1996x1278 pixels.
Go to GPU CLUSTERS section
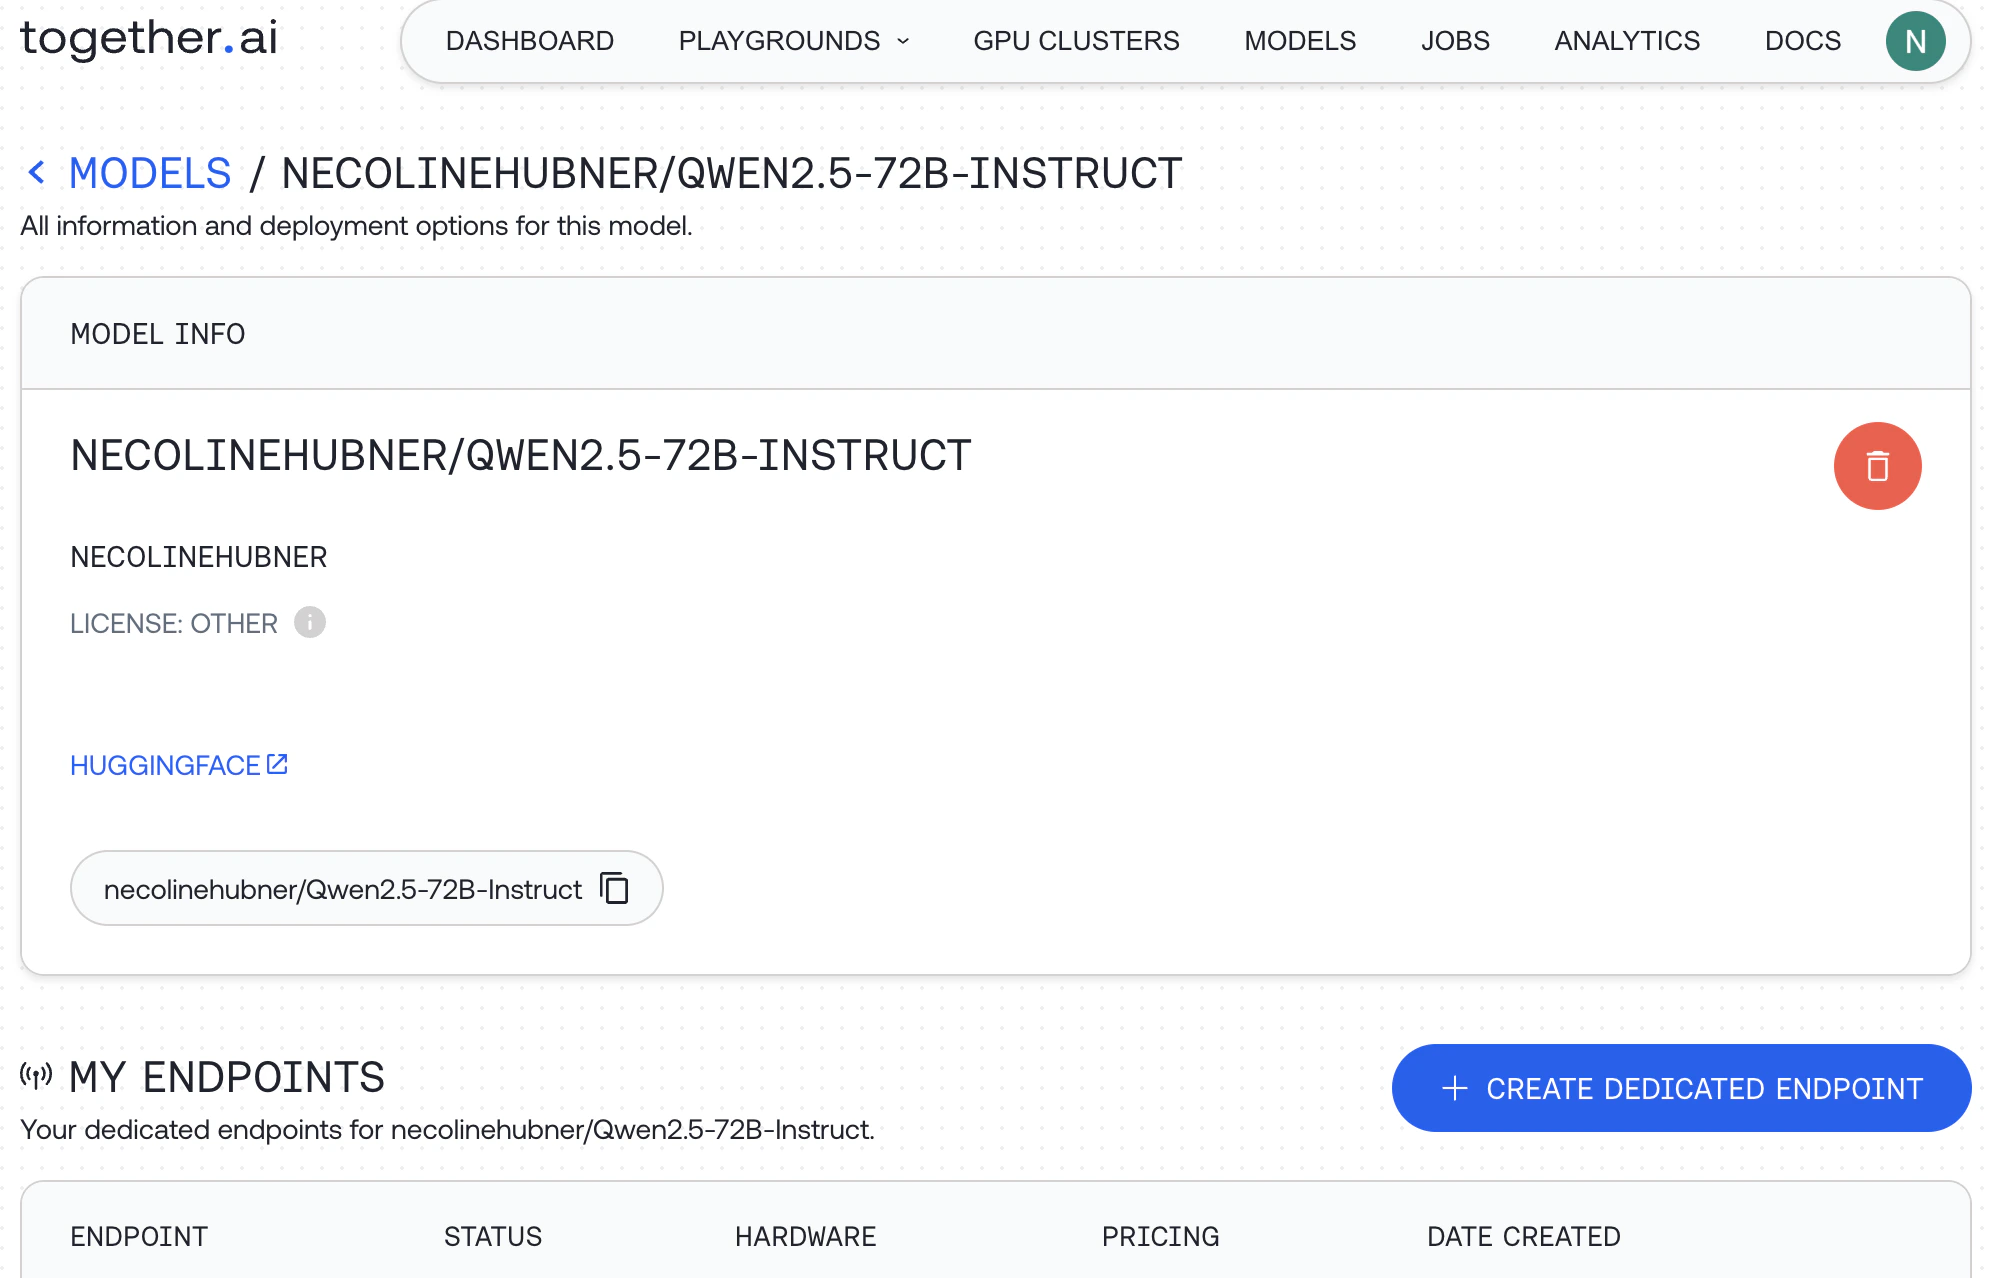point(1076,41)
